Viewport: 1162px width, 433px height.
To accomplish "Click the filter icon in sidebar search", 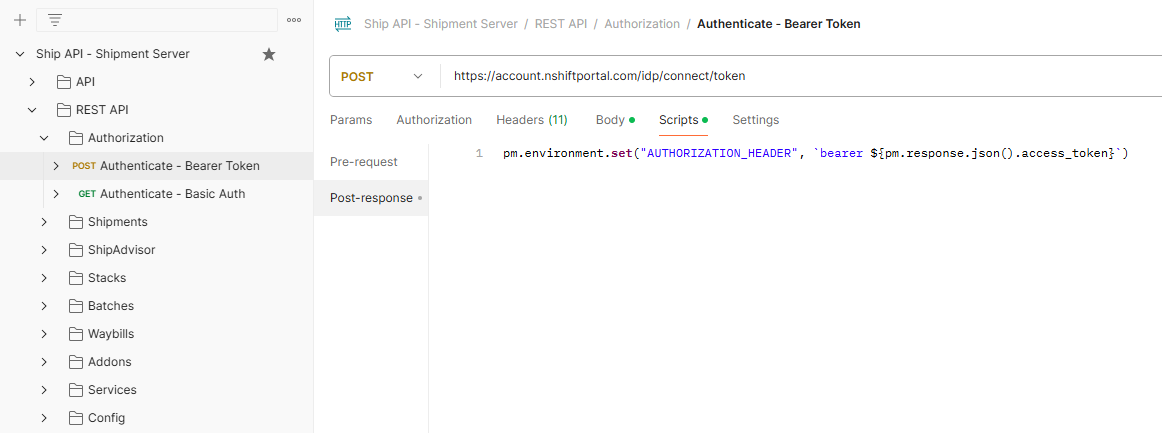I will pyautogui.click(x=55, y=20).
